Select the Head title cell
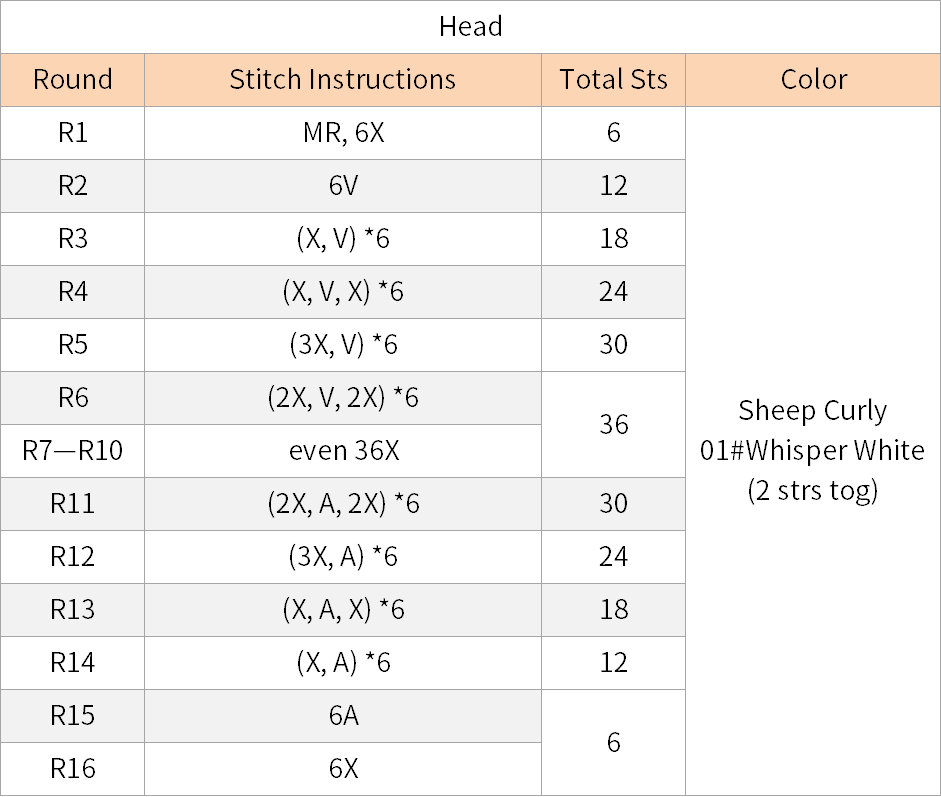The width and height of the screenshot is (941, 797). click(470, 27)
